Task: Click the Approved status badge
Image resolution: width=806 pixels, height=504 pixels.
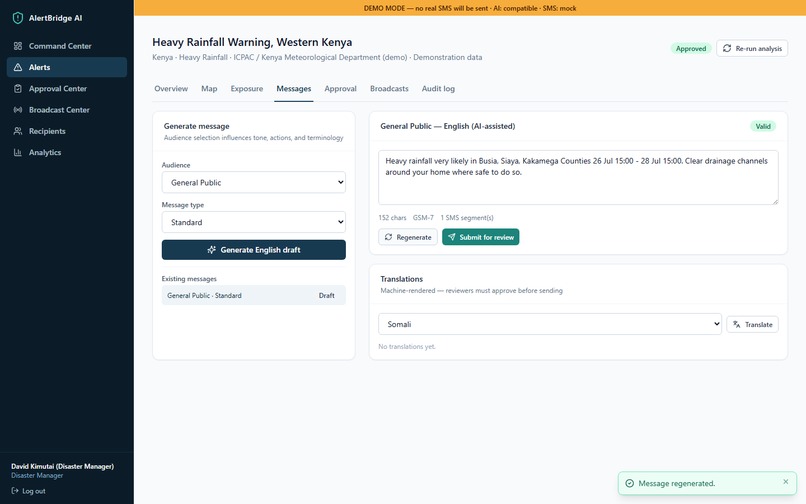Action: click(x=691, y=48)
